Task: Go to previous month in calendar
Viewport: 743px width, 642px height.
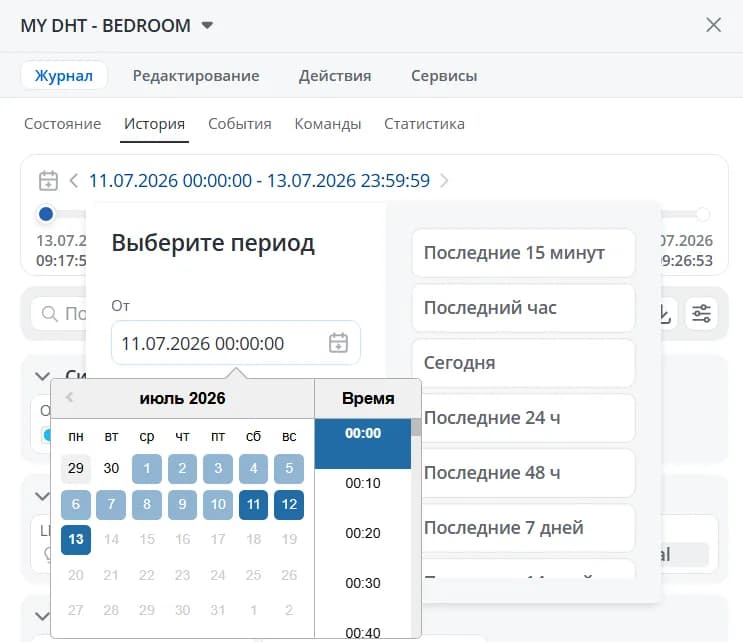Action: coord(69,397)
